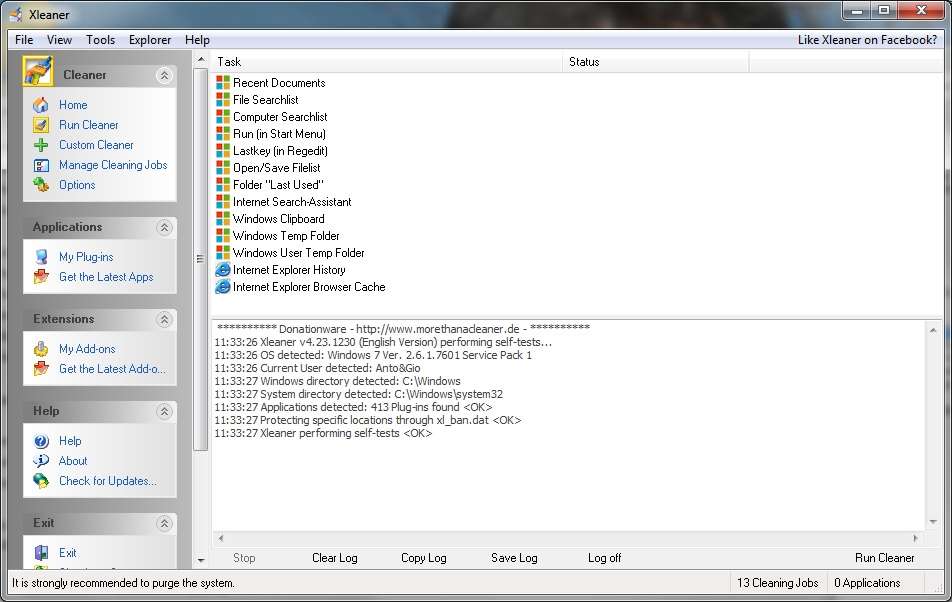Click the Status column header
Viewport: 952px width, 602px height.
(x=656, y=62)
